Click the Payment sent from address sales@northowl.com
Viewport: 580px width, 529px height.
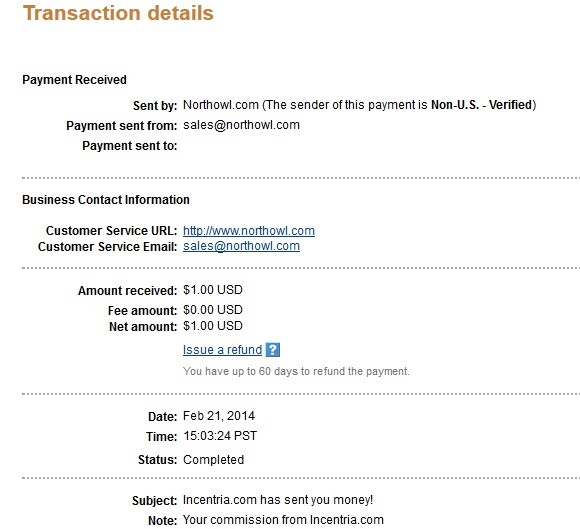pyautogui.click(x=242, y=125)
